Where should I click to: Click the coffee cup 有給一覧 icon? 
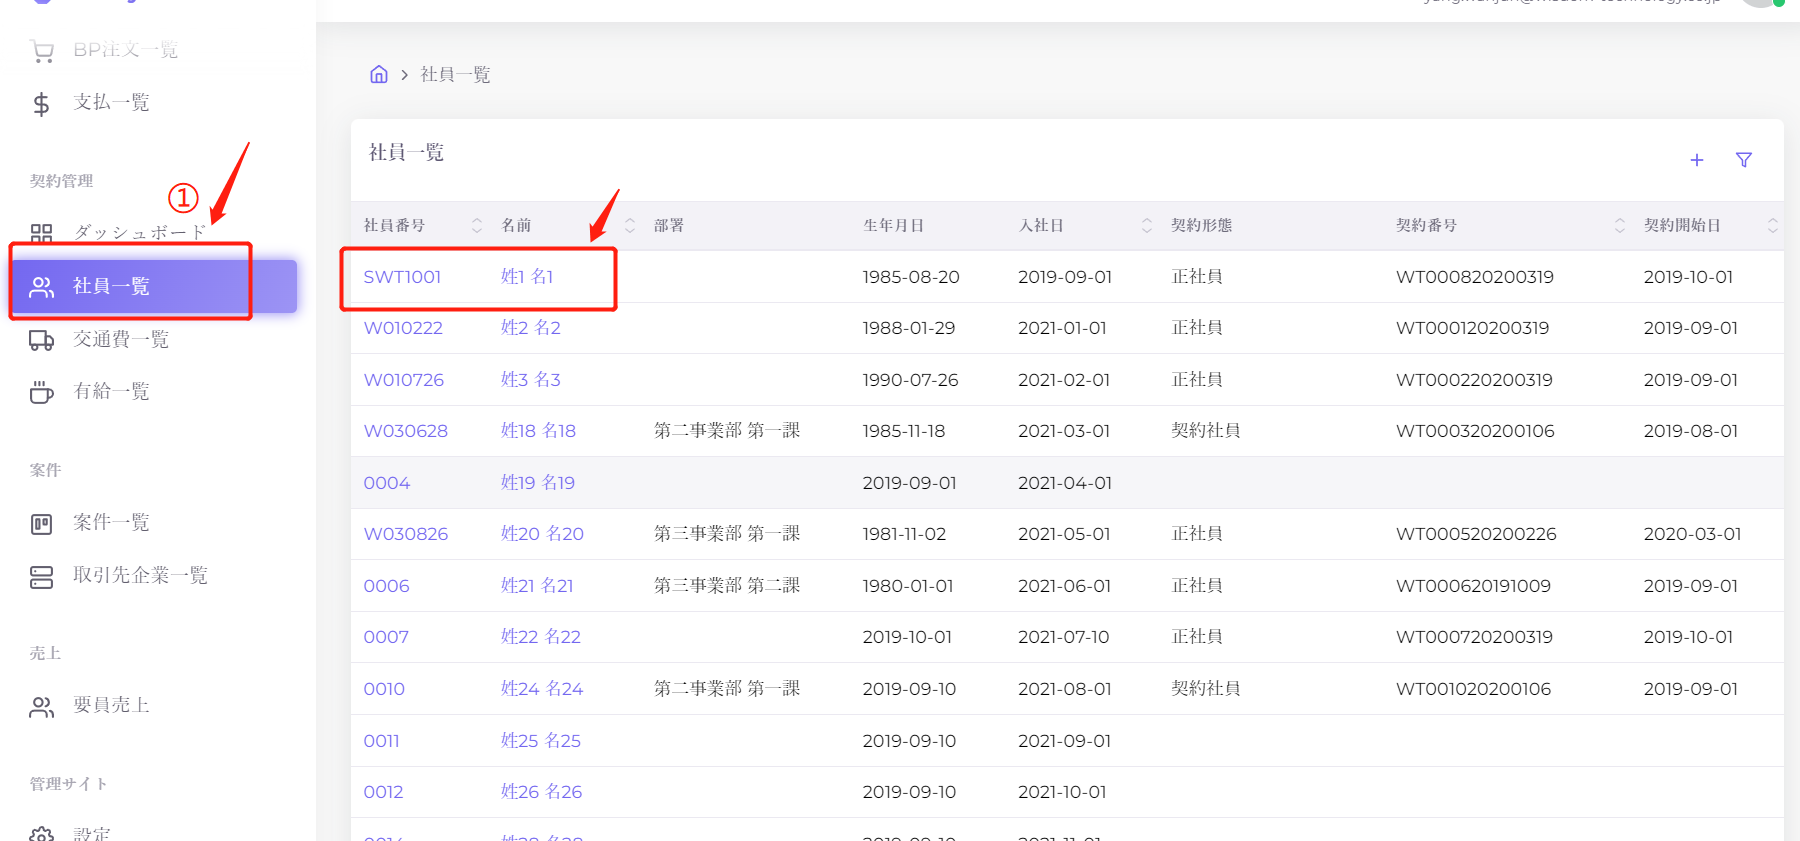[41, 392]
